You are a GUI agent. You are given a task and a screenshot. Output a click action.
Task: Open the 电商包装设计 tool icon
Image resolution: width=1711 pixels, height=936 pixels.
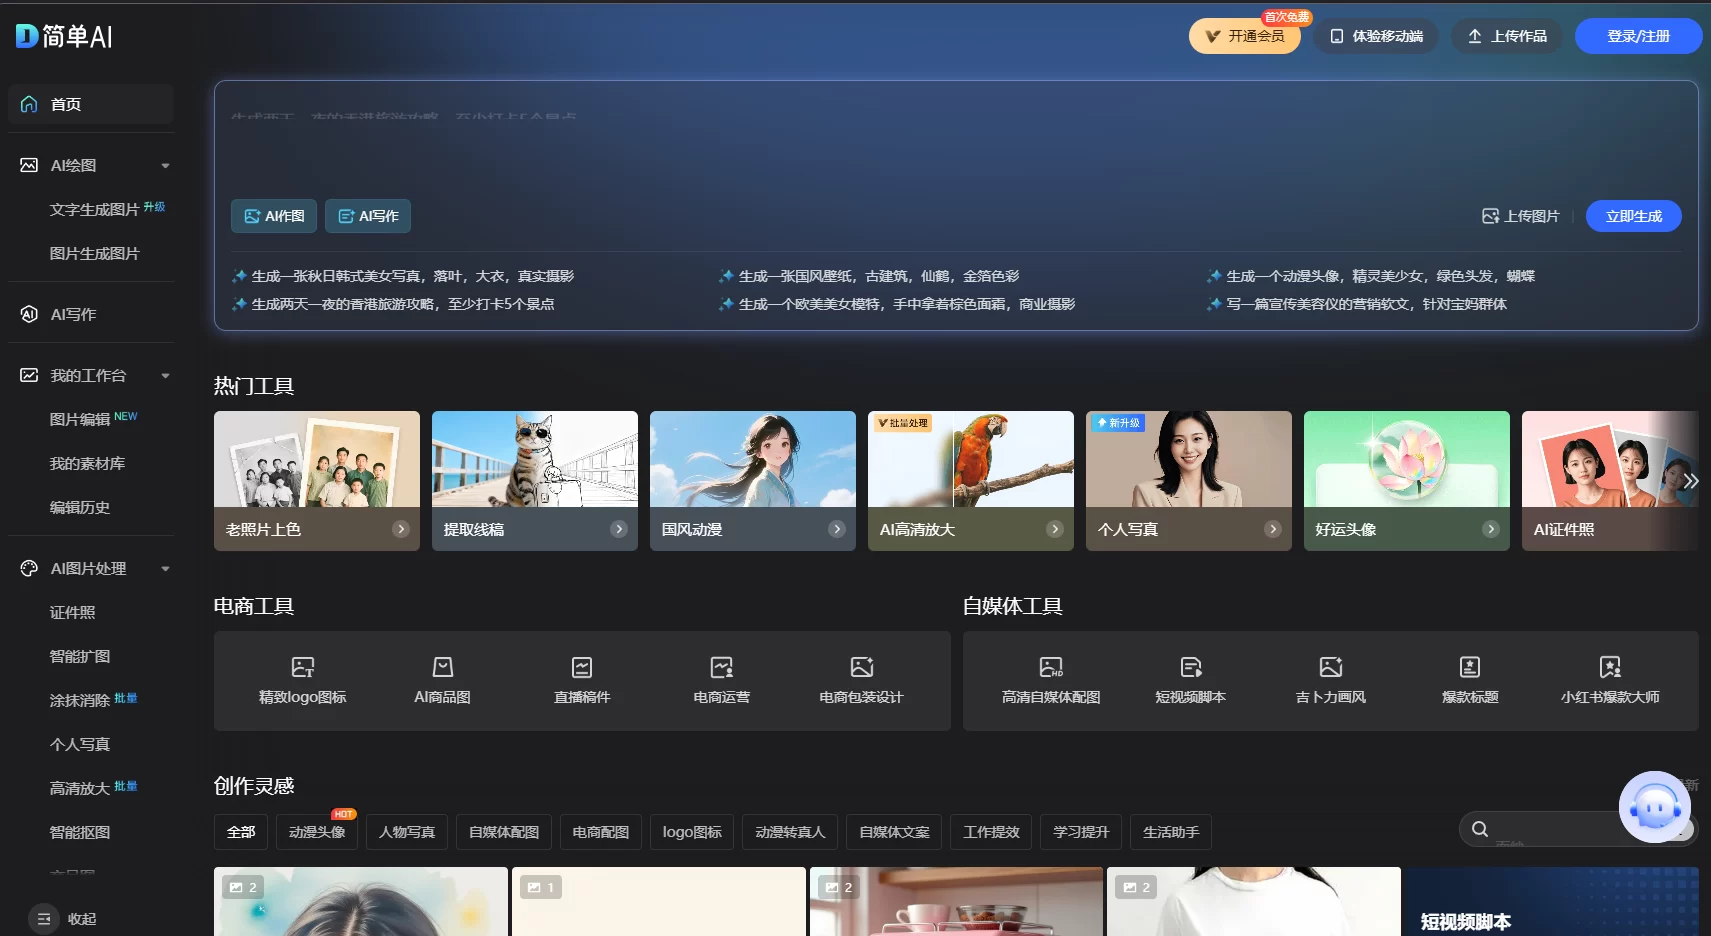tap(861, 667)
